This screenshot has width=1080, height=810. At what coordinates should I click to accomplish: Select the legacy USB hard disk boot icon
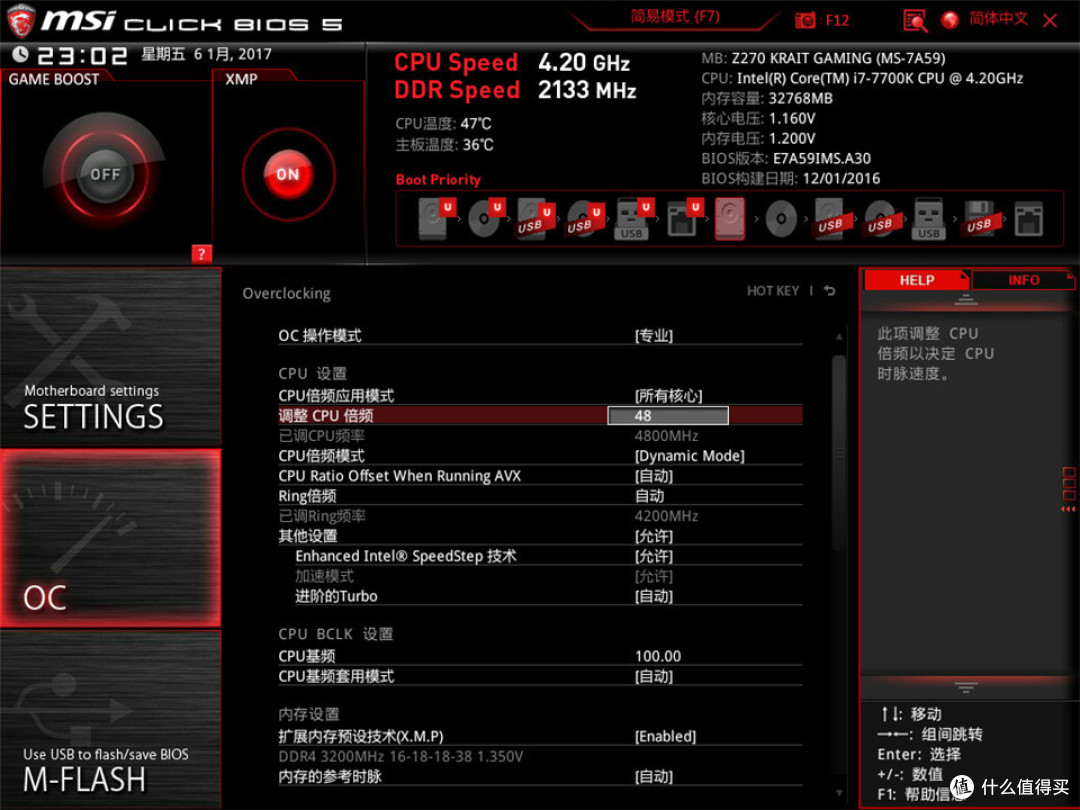pos(830,218)
